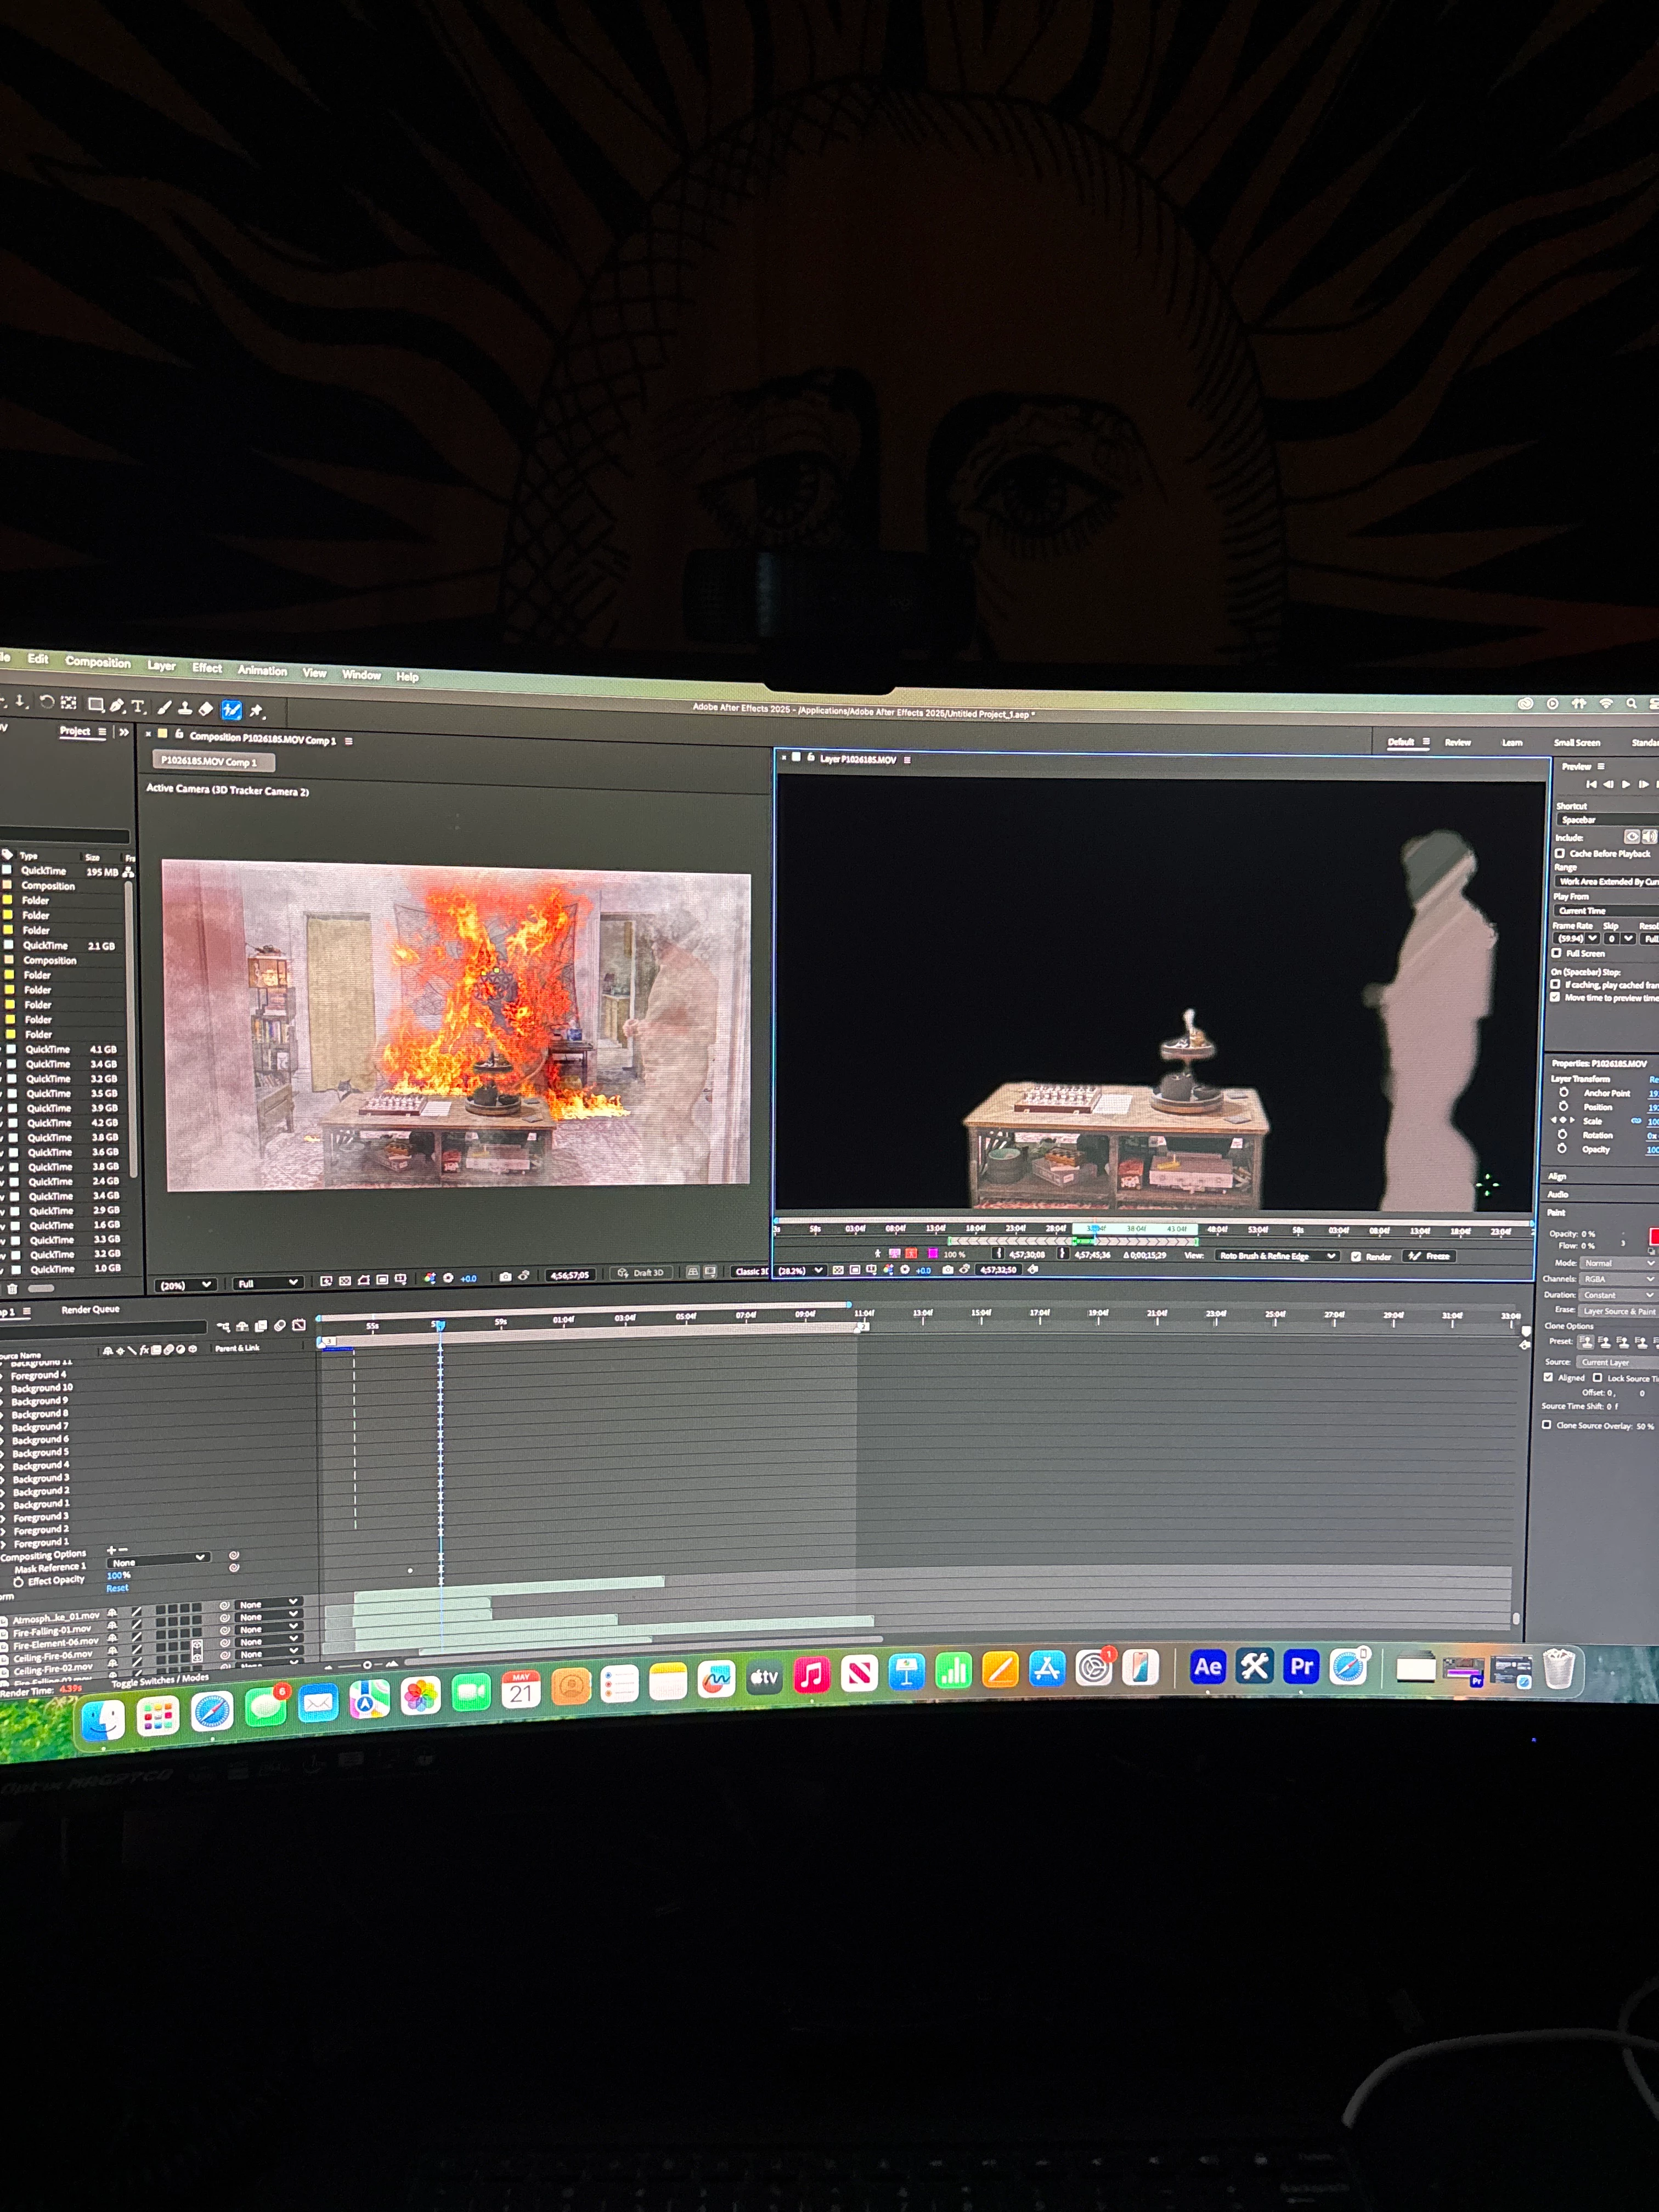Select the Roto Brush tool
Image resolution: width=1659 pixels, height=2212 pixels.
[x=231, y=709]
